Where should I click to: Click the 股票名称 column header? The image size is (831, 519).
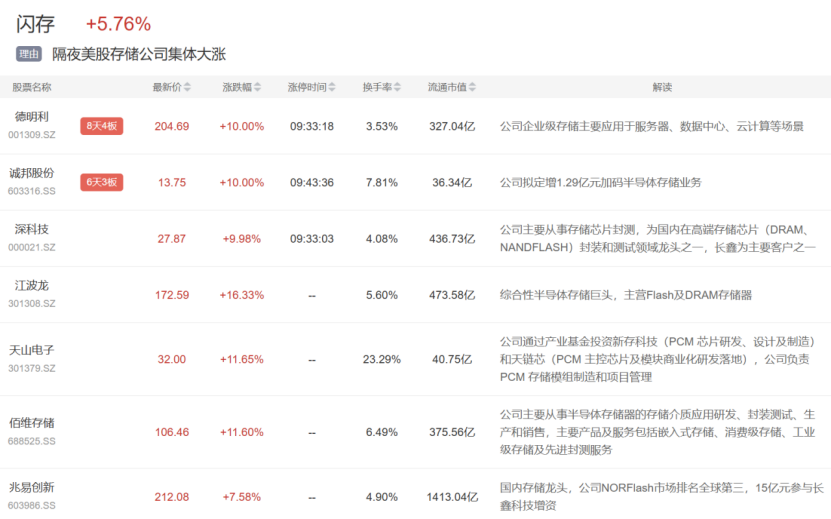tap(32, 87)
